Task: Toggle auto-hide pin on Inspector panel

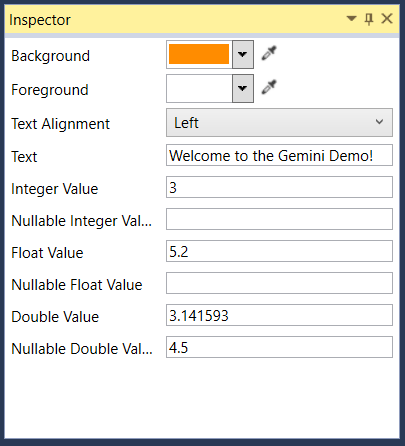Action: click(x=369, y=19)
